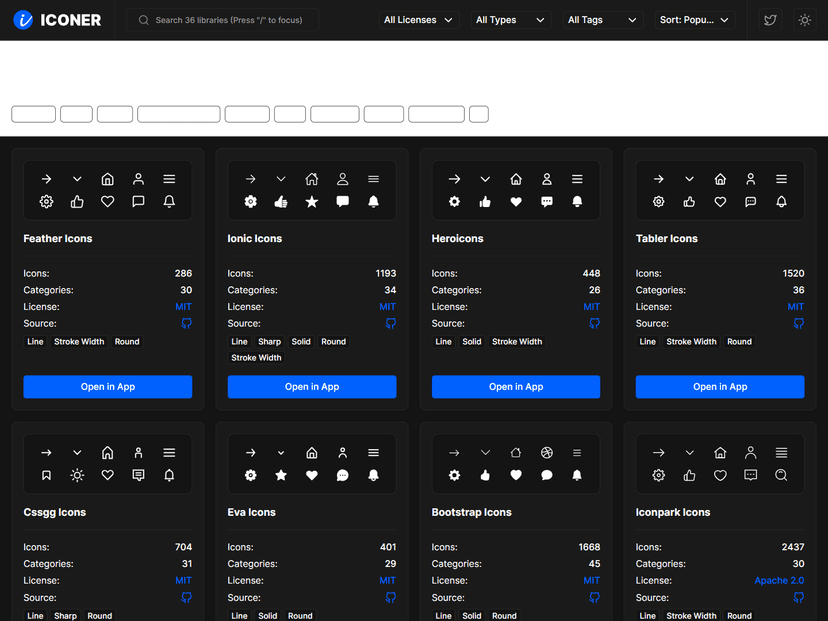
Task: Open the Sort by Popularity dropdown
Action: [694, 20]
